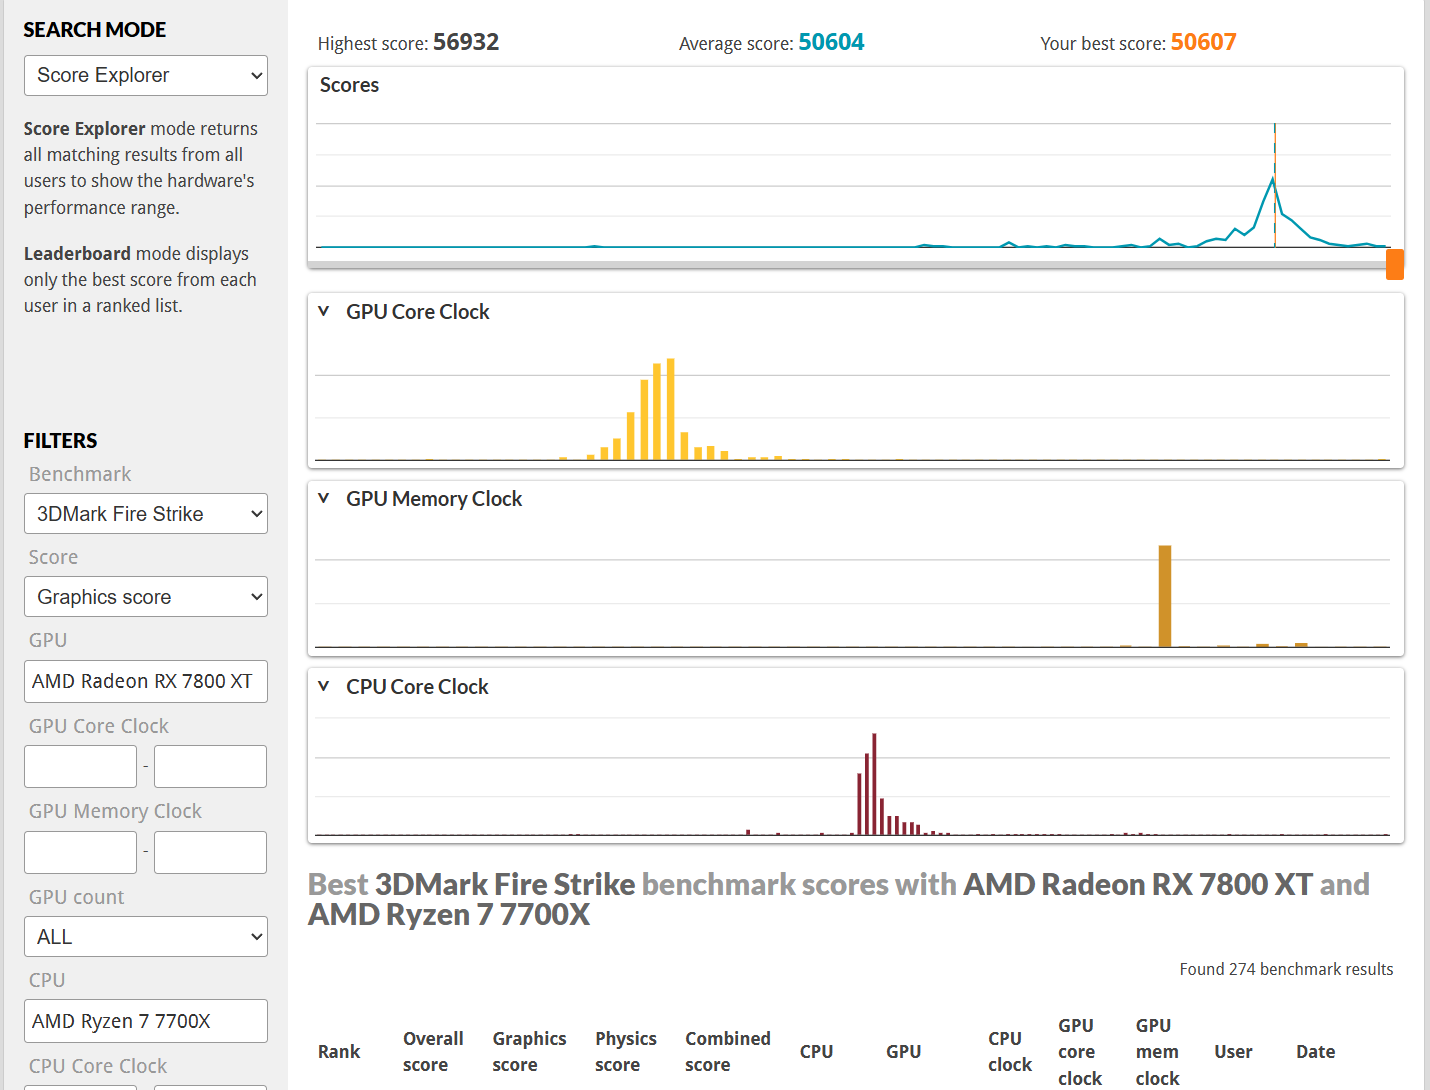Screen dimensions: 1430x1090
Task: Open the GPU count ALL dropdown
Action: coord(146,937)
